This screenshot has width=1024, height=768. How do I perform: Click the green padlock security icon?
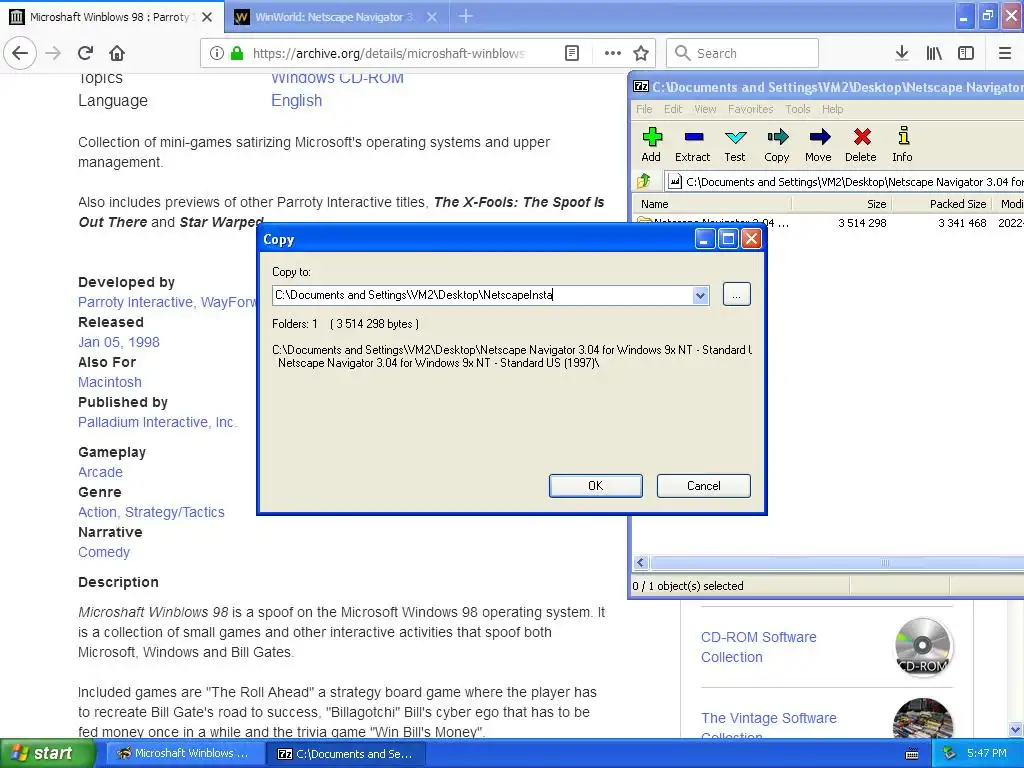click(x=236, y=53)
